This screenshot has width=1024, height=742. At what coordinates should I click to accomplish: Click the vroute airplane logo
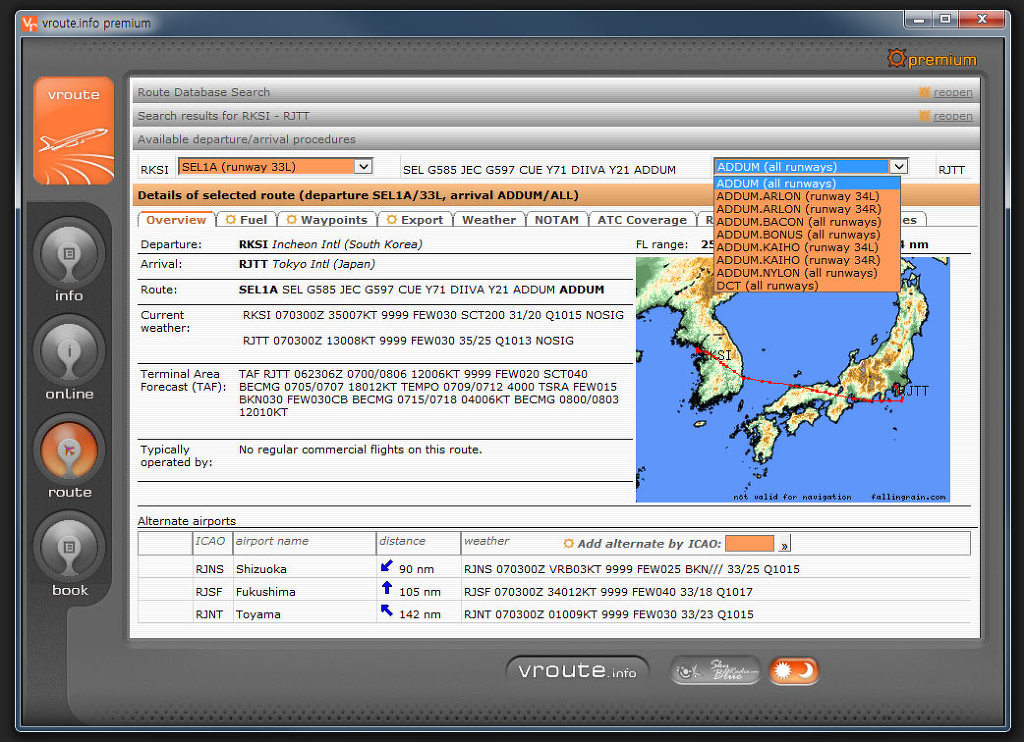tap(74, 131)
